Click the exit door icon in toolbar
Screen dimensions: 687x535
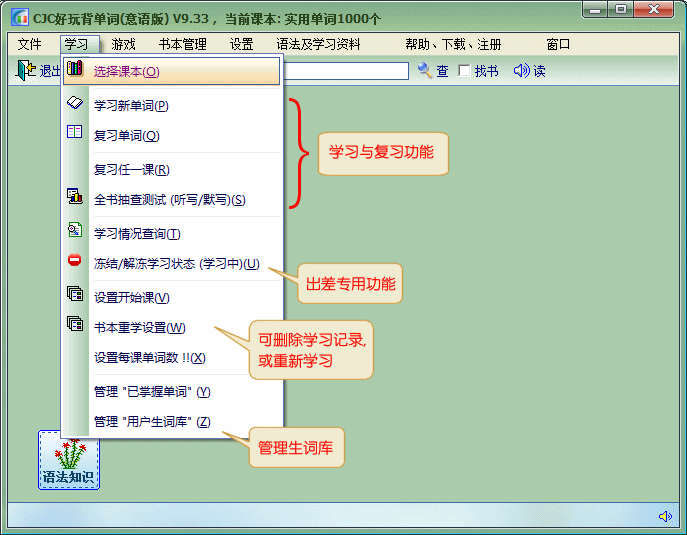pyautogui.click(x=25, y=71)
